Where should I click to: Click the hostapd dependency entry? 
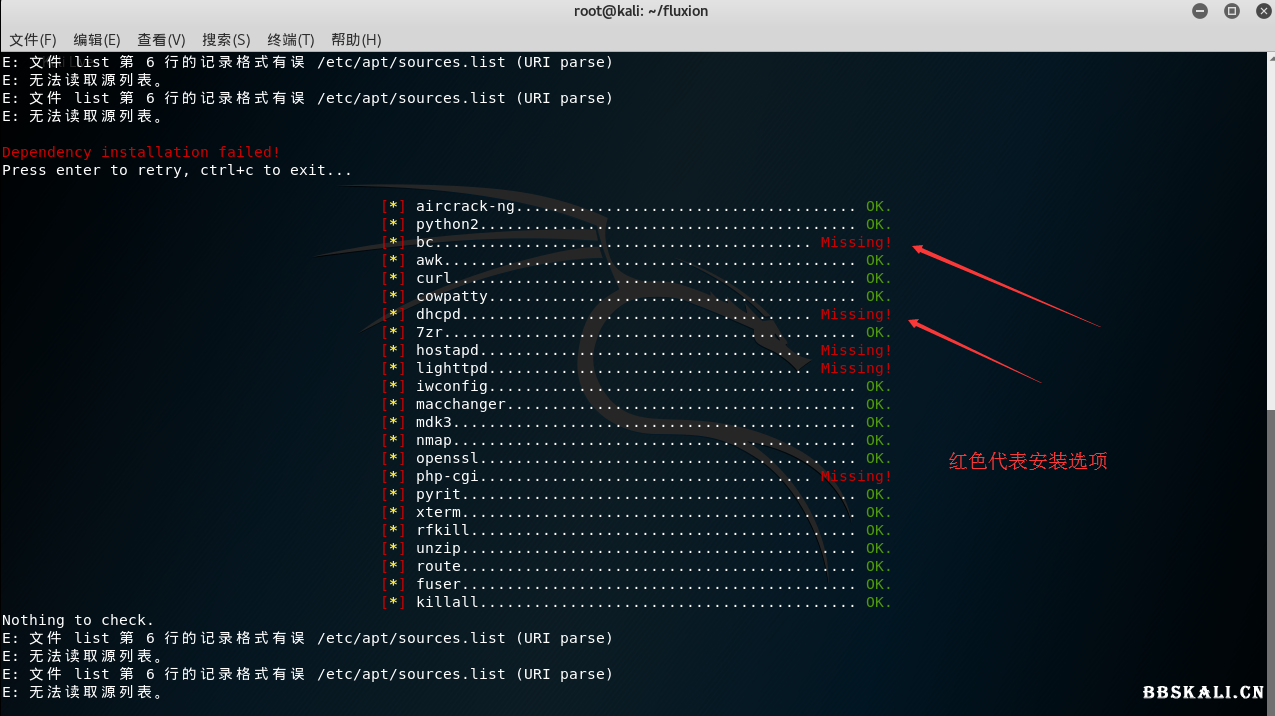447,350
